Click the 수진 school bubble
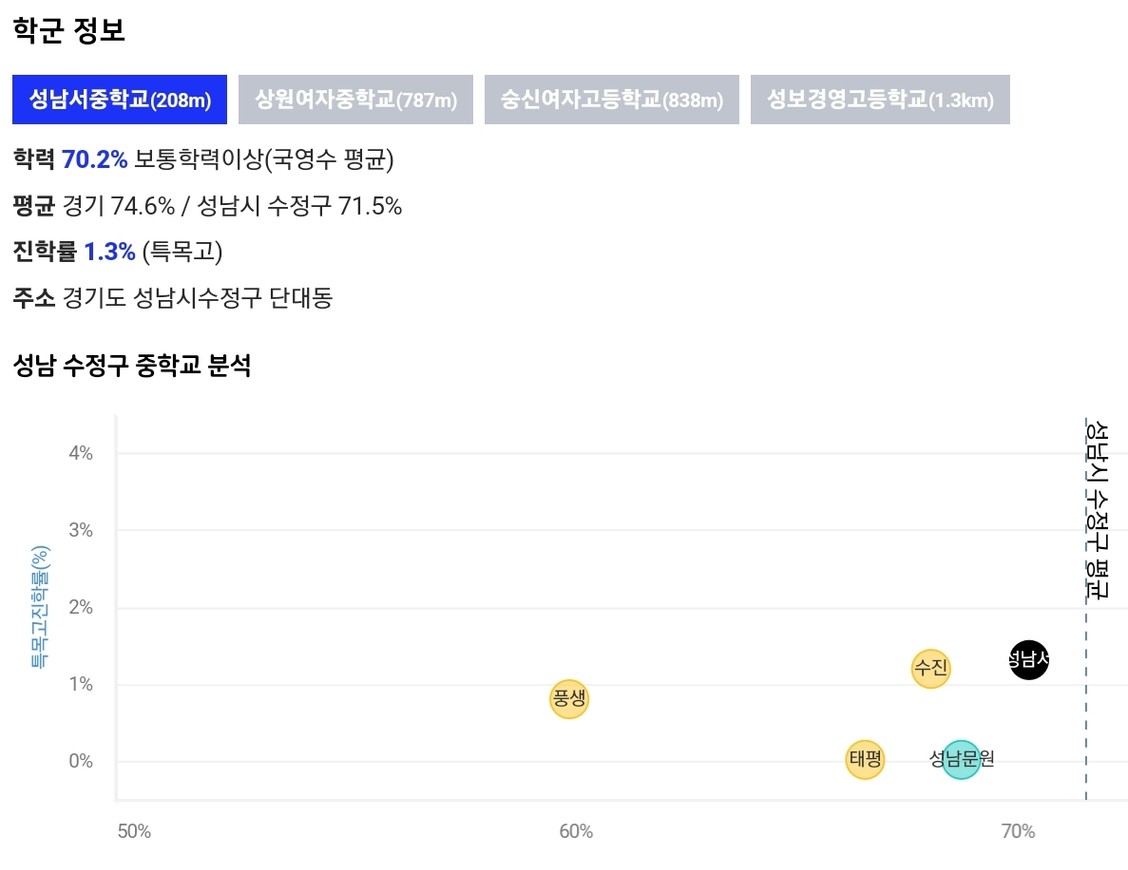The image size is (1128, 870). click(930, 669)
